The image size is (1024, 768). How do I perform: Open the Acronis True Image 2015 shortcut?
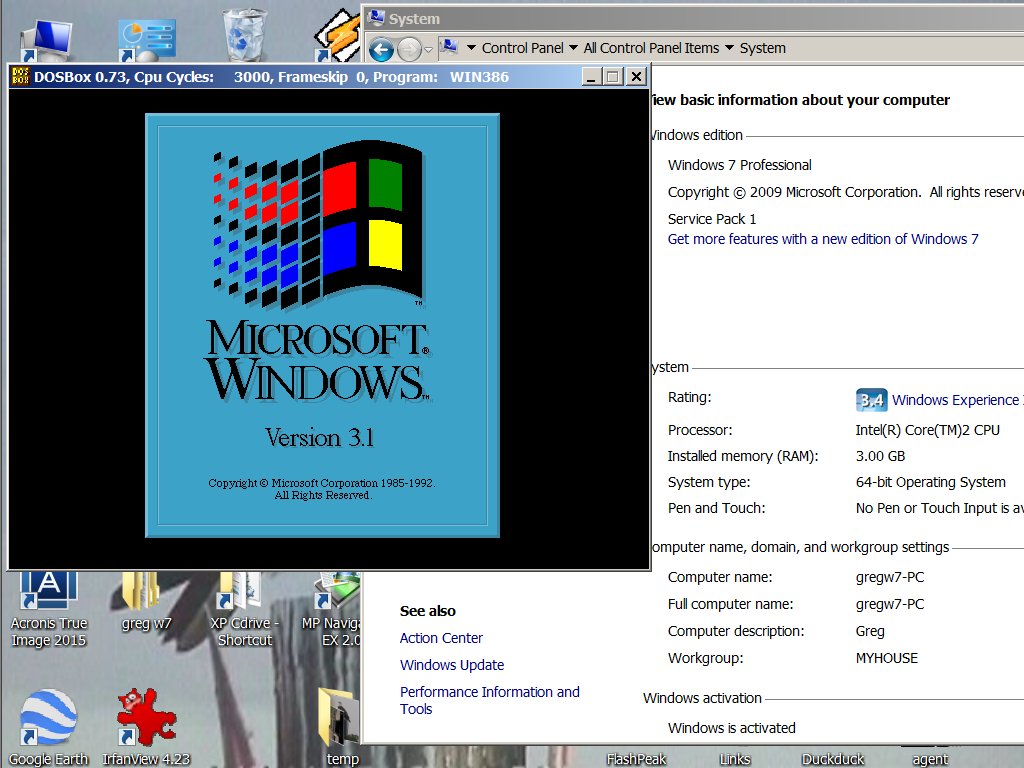pyautogui.click(x=48, y=590)
